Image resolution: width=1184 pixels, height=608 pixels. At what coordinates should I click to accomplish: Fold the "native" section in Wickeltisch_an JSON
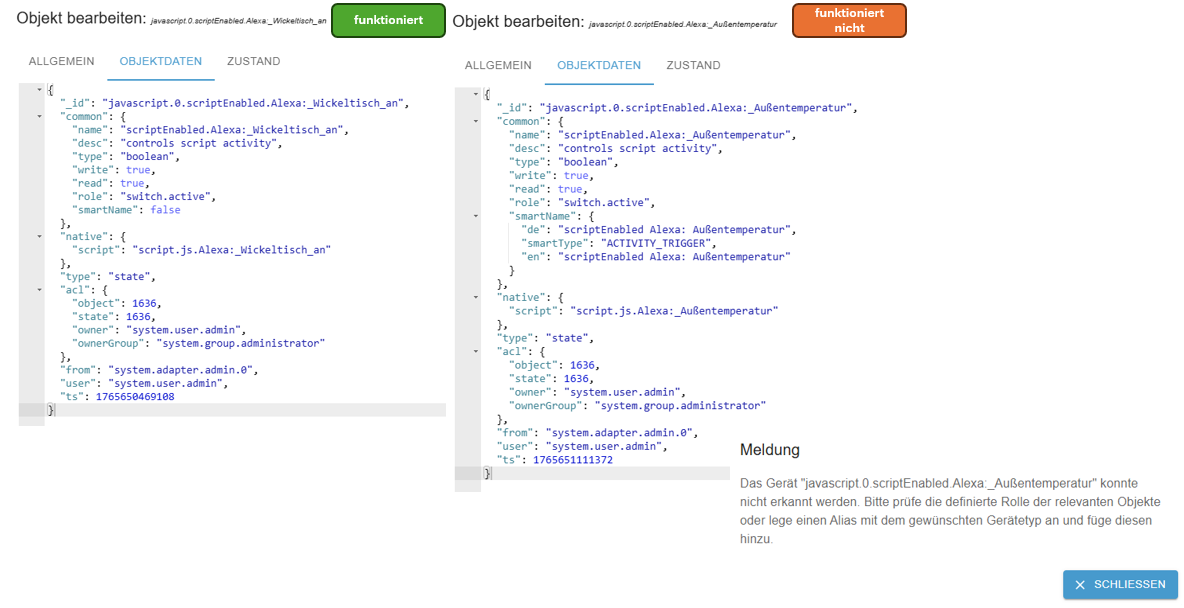(39, 237)
